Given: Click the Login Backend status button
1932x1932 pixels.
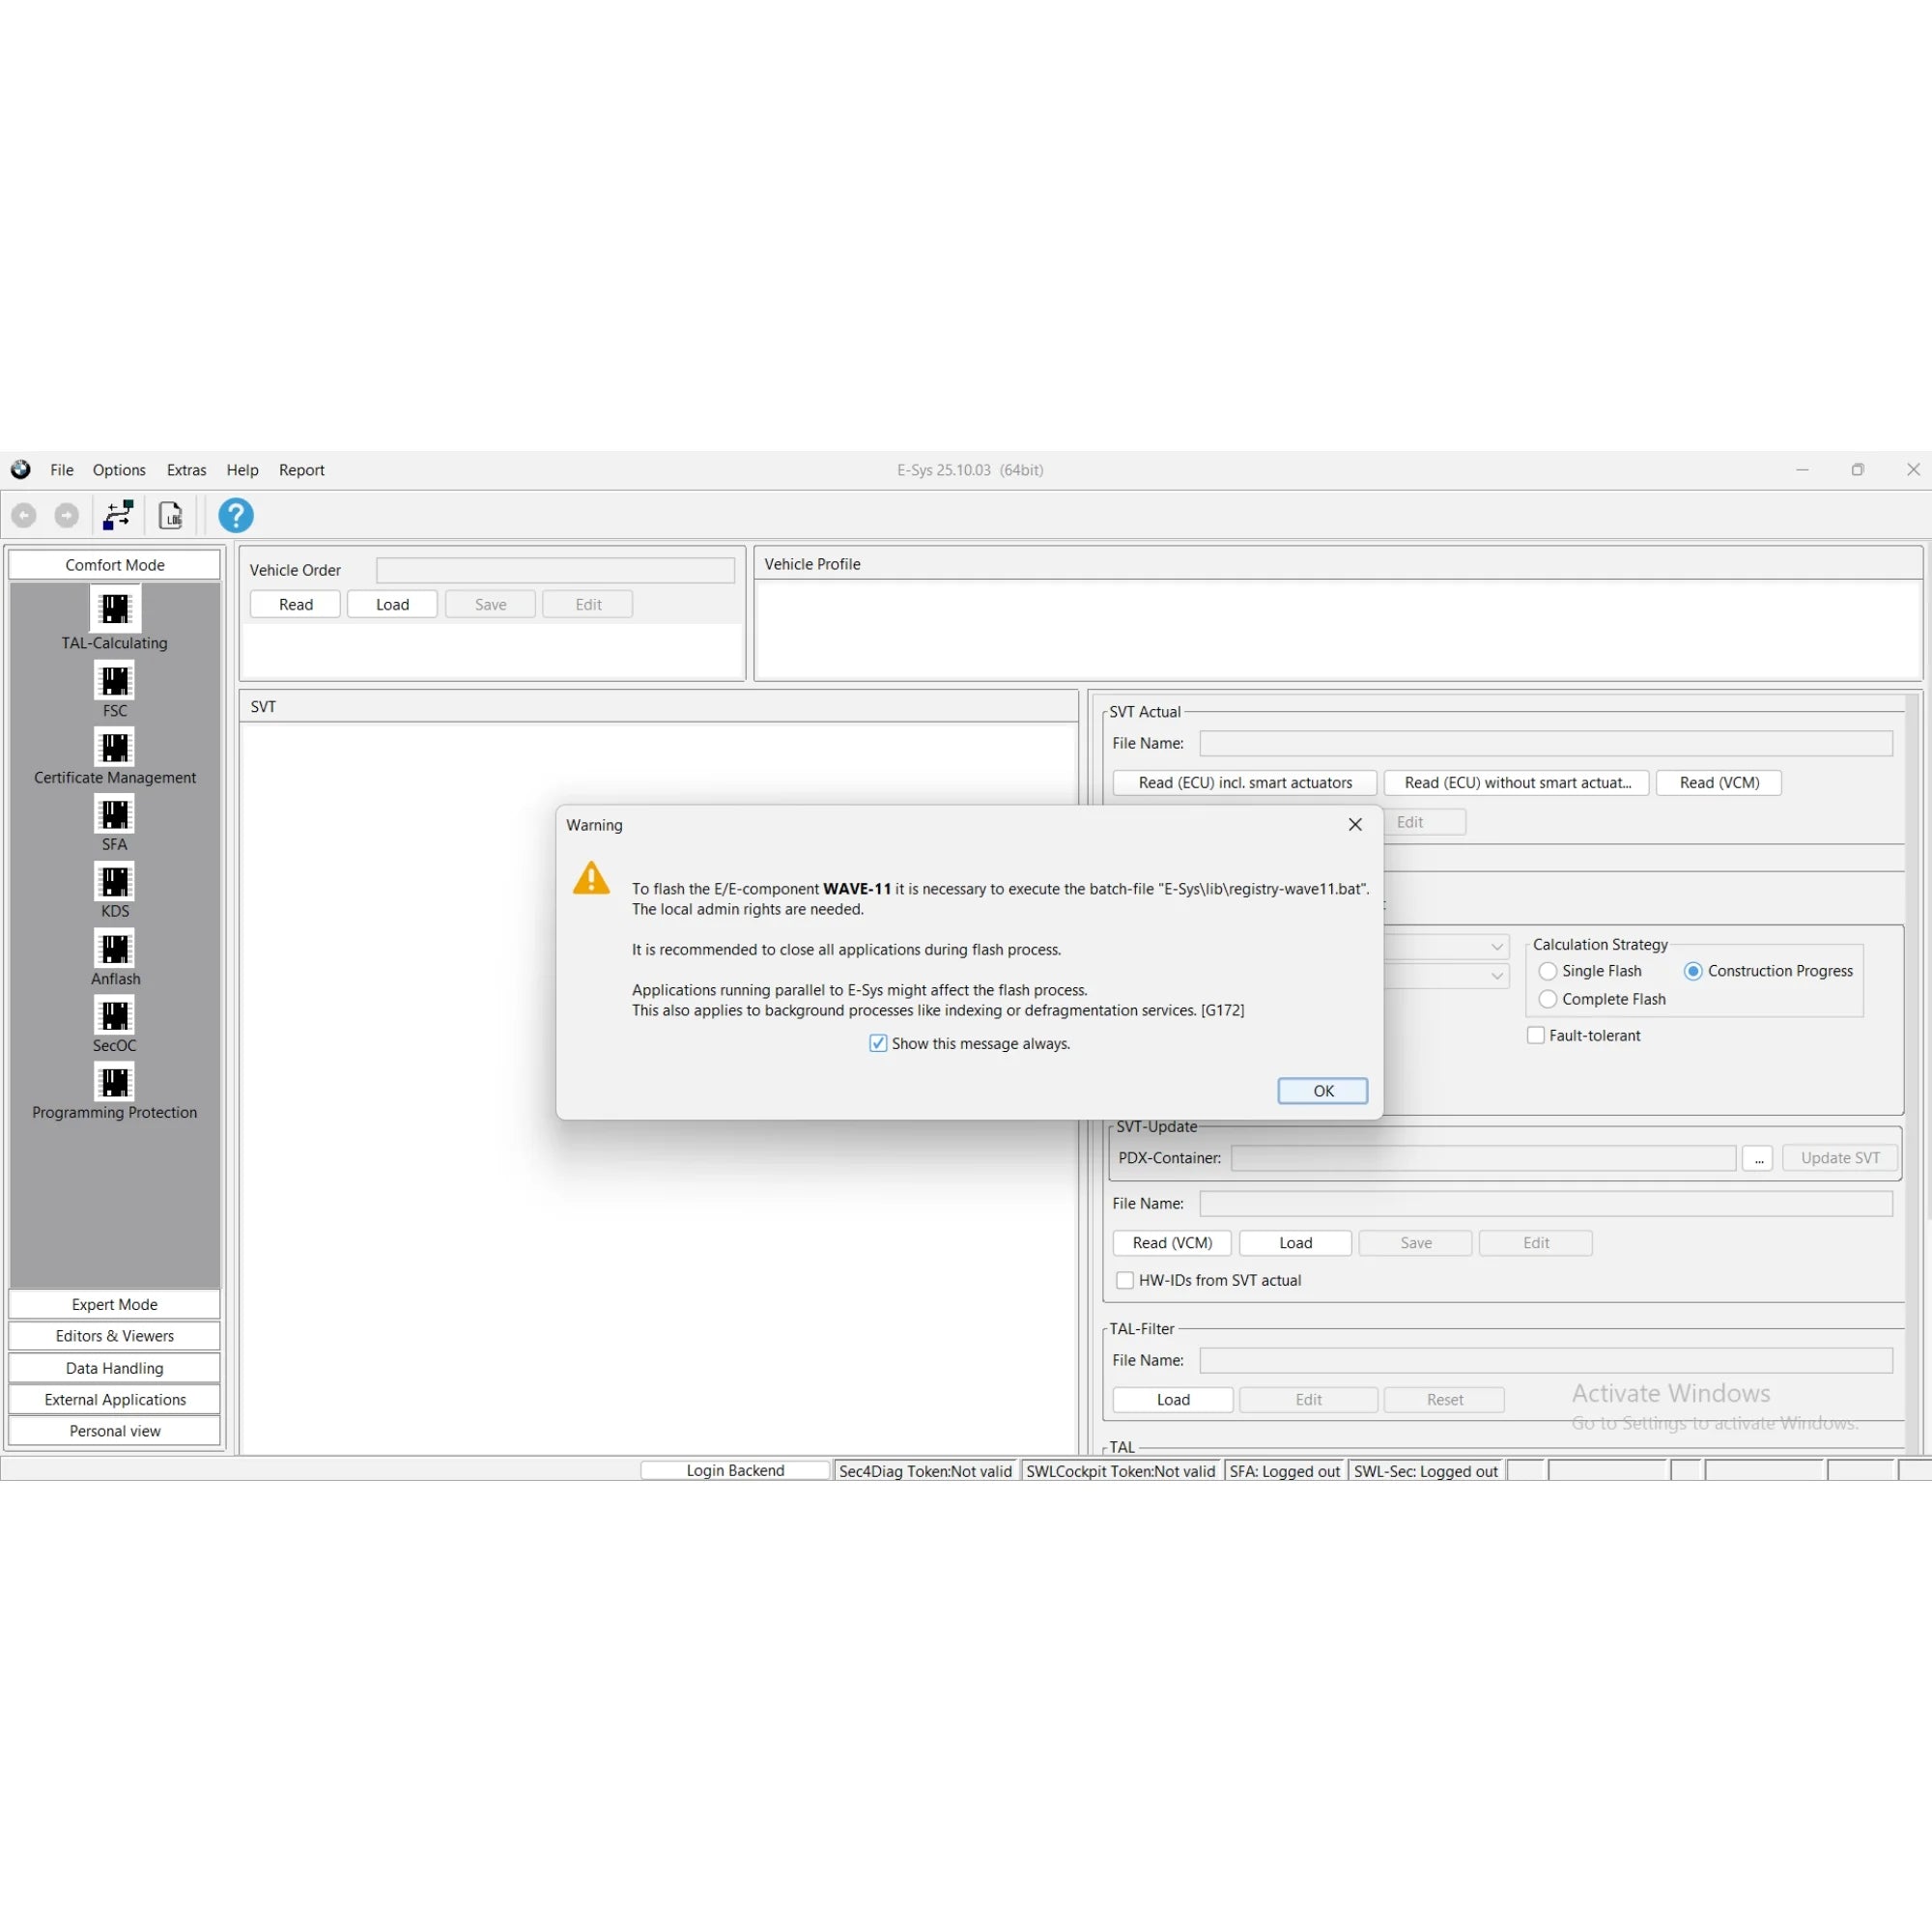Looking at the screenshot, I should (x=735, y=1470).
